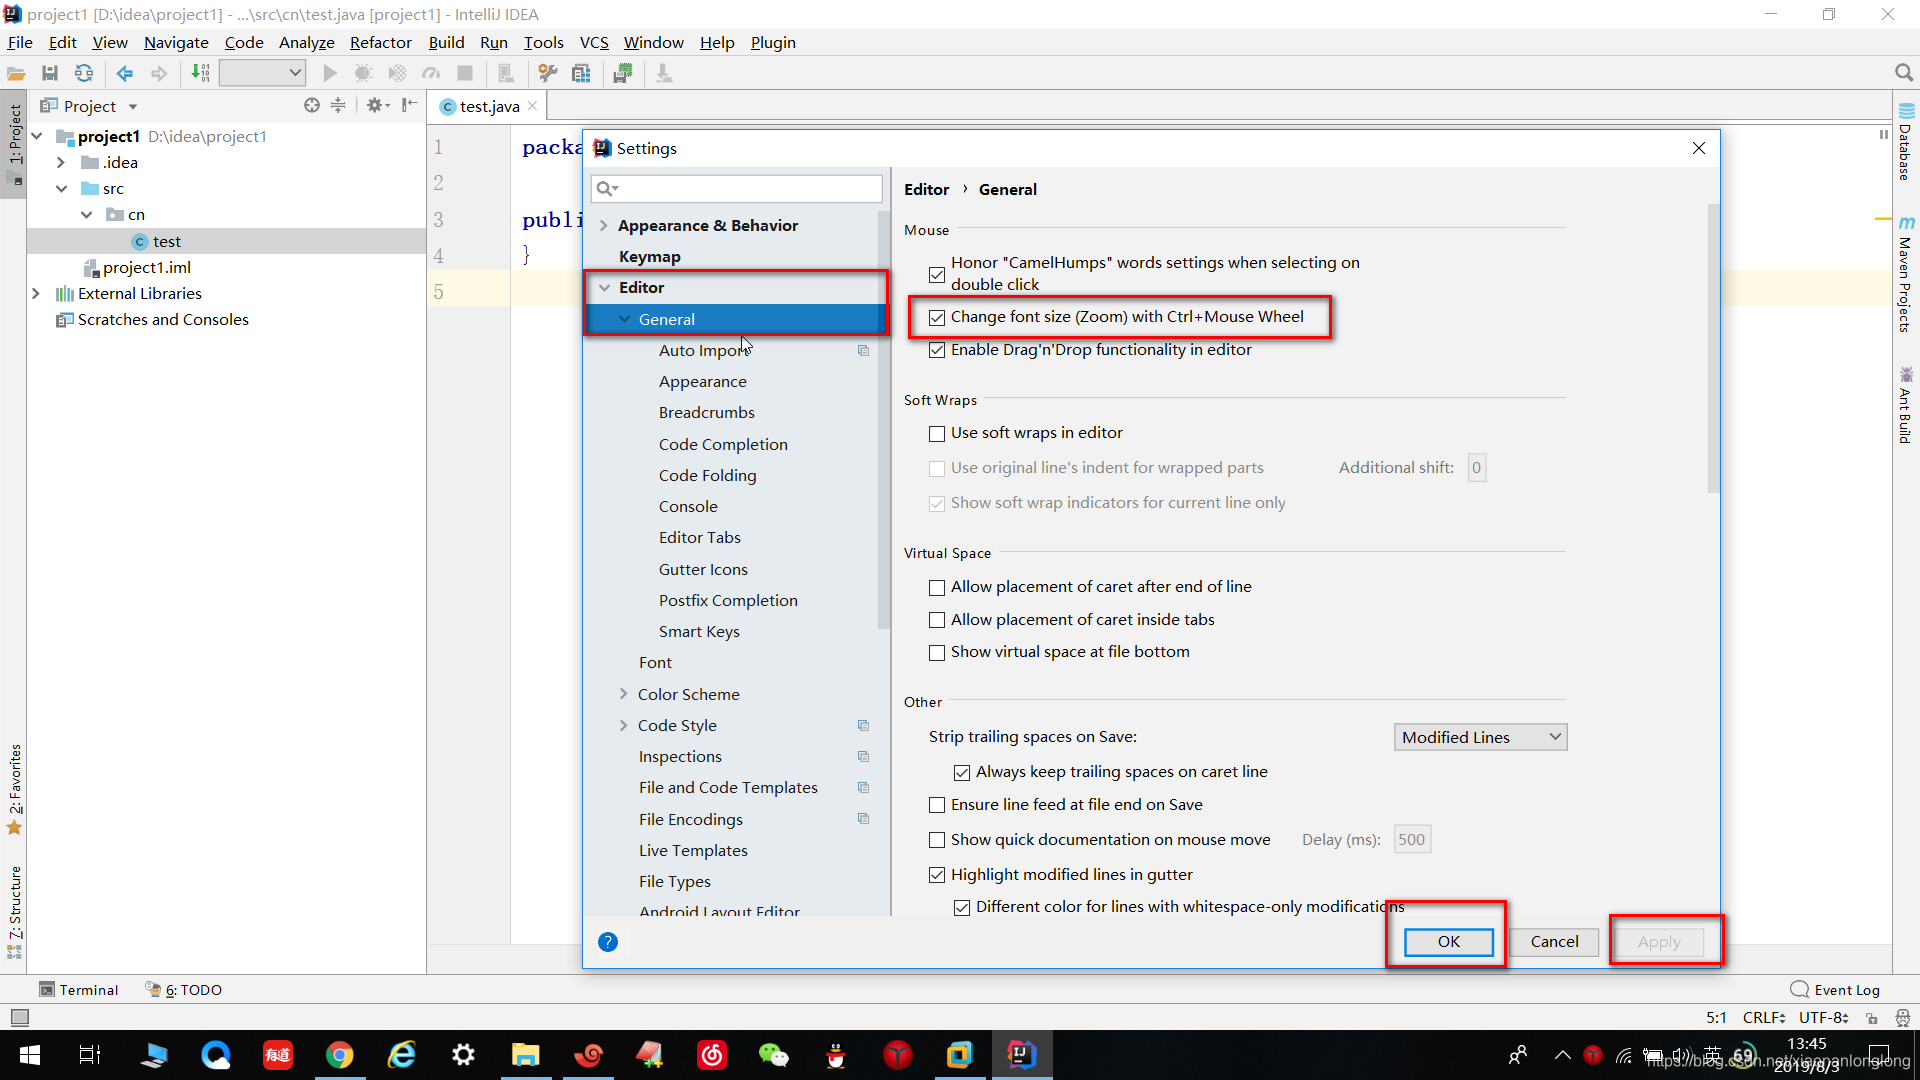Click the Stop square icon
This screenshot has width=1920, height=1080.
(465, 73)
